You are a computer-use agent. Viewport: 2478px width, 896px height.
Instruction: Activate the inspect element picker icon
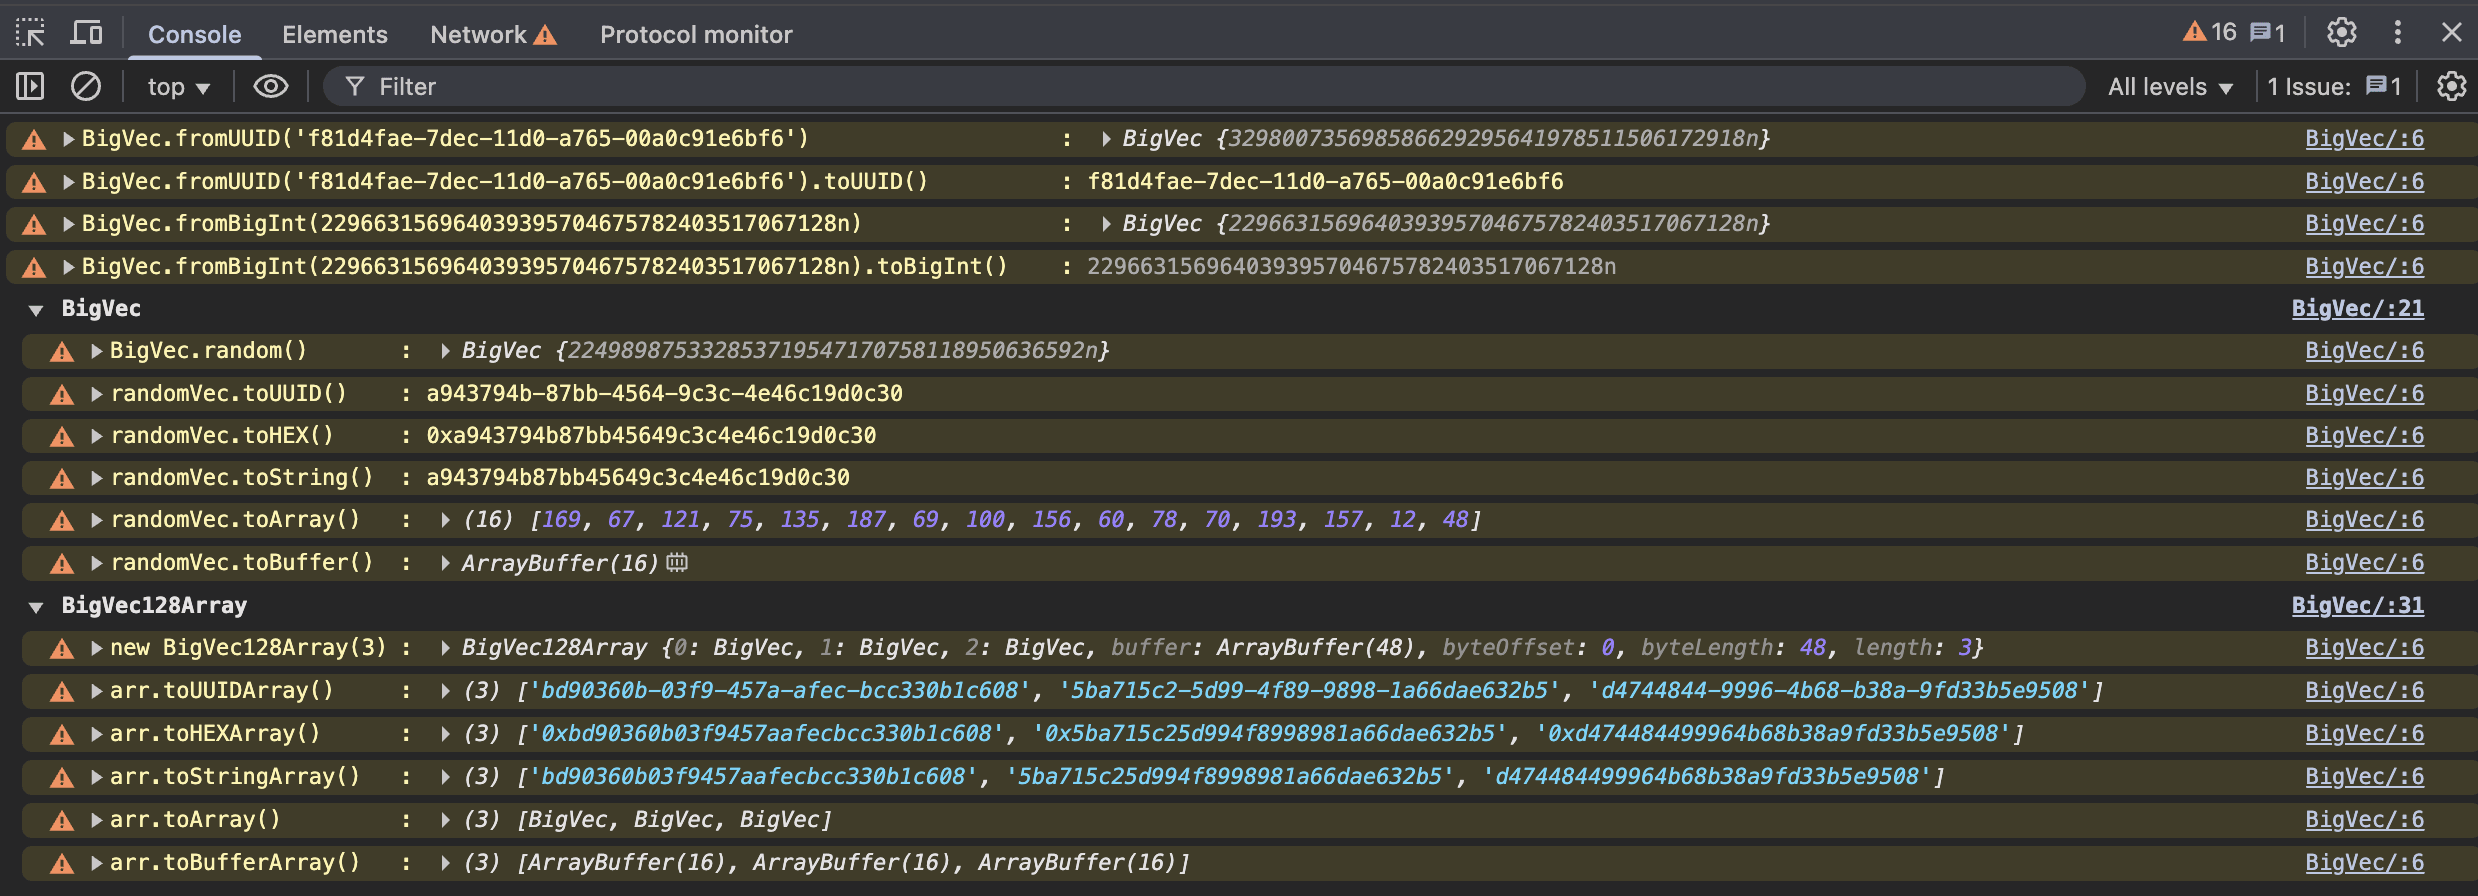click(x=30, y=33)
